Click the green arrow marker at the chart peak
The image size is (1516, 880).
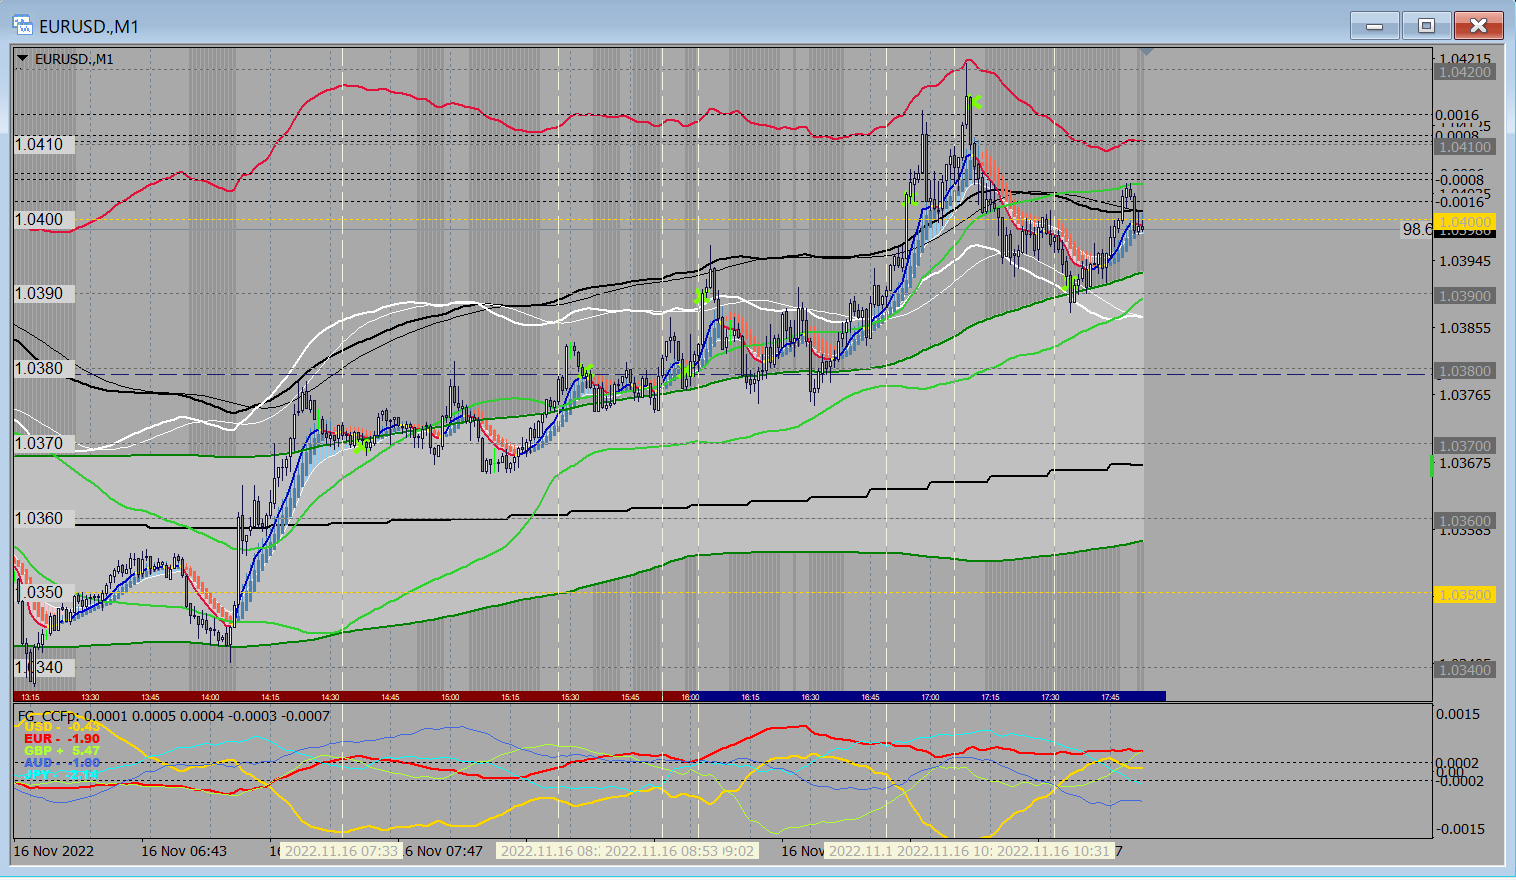tap(976, 101)
